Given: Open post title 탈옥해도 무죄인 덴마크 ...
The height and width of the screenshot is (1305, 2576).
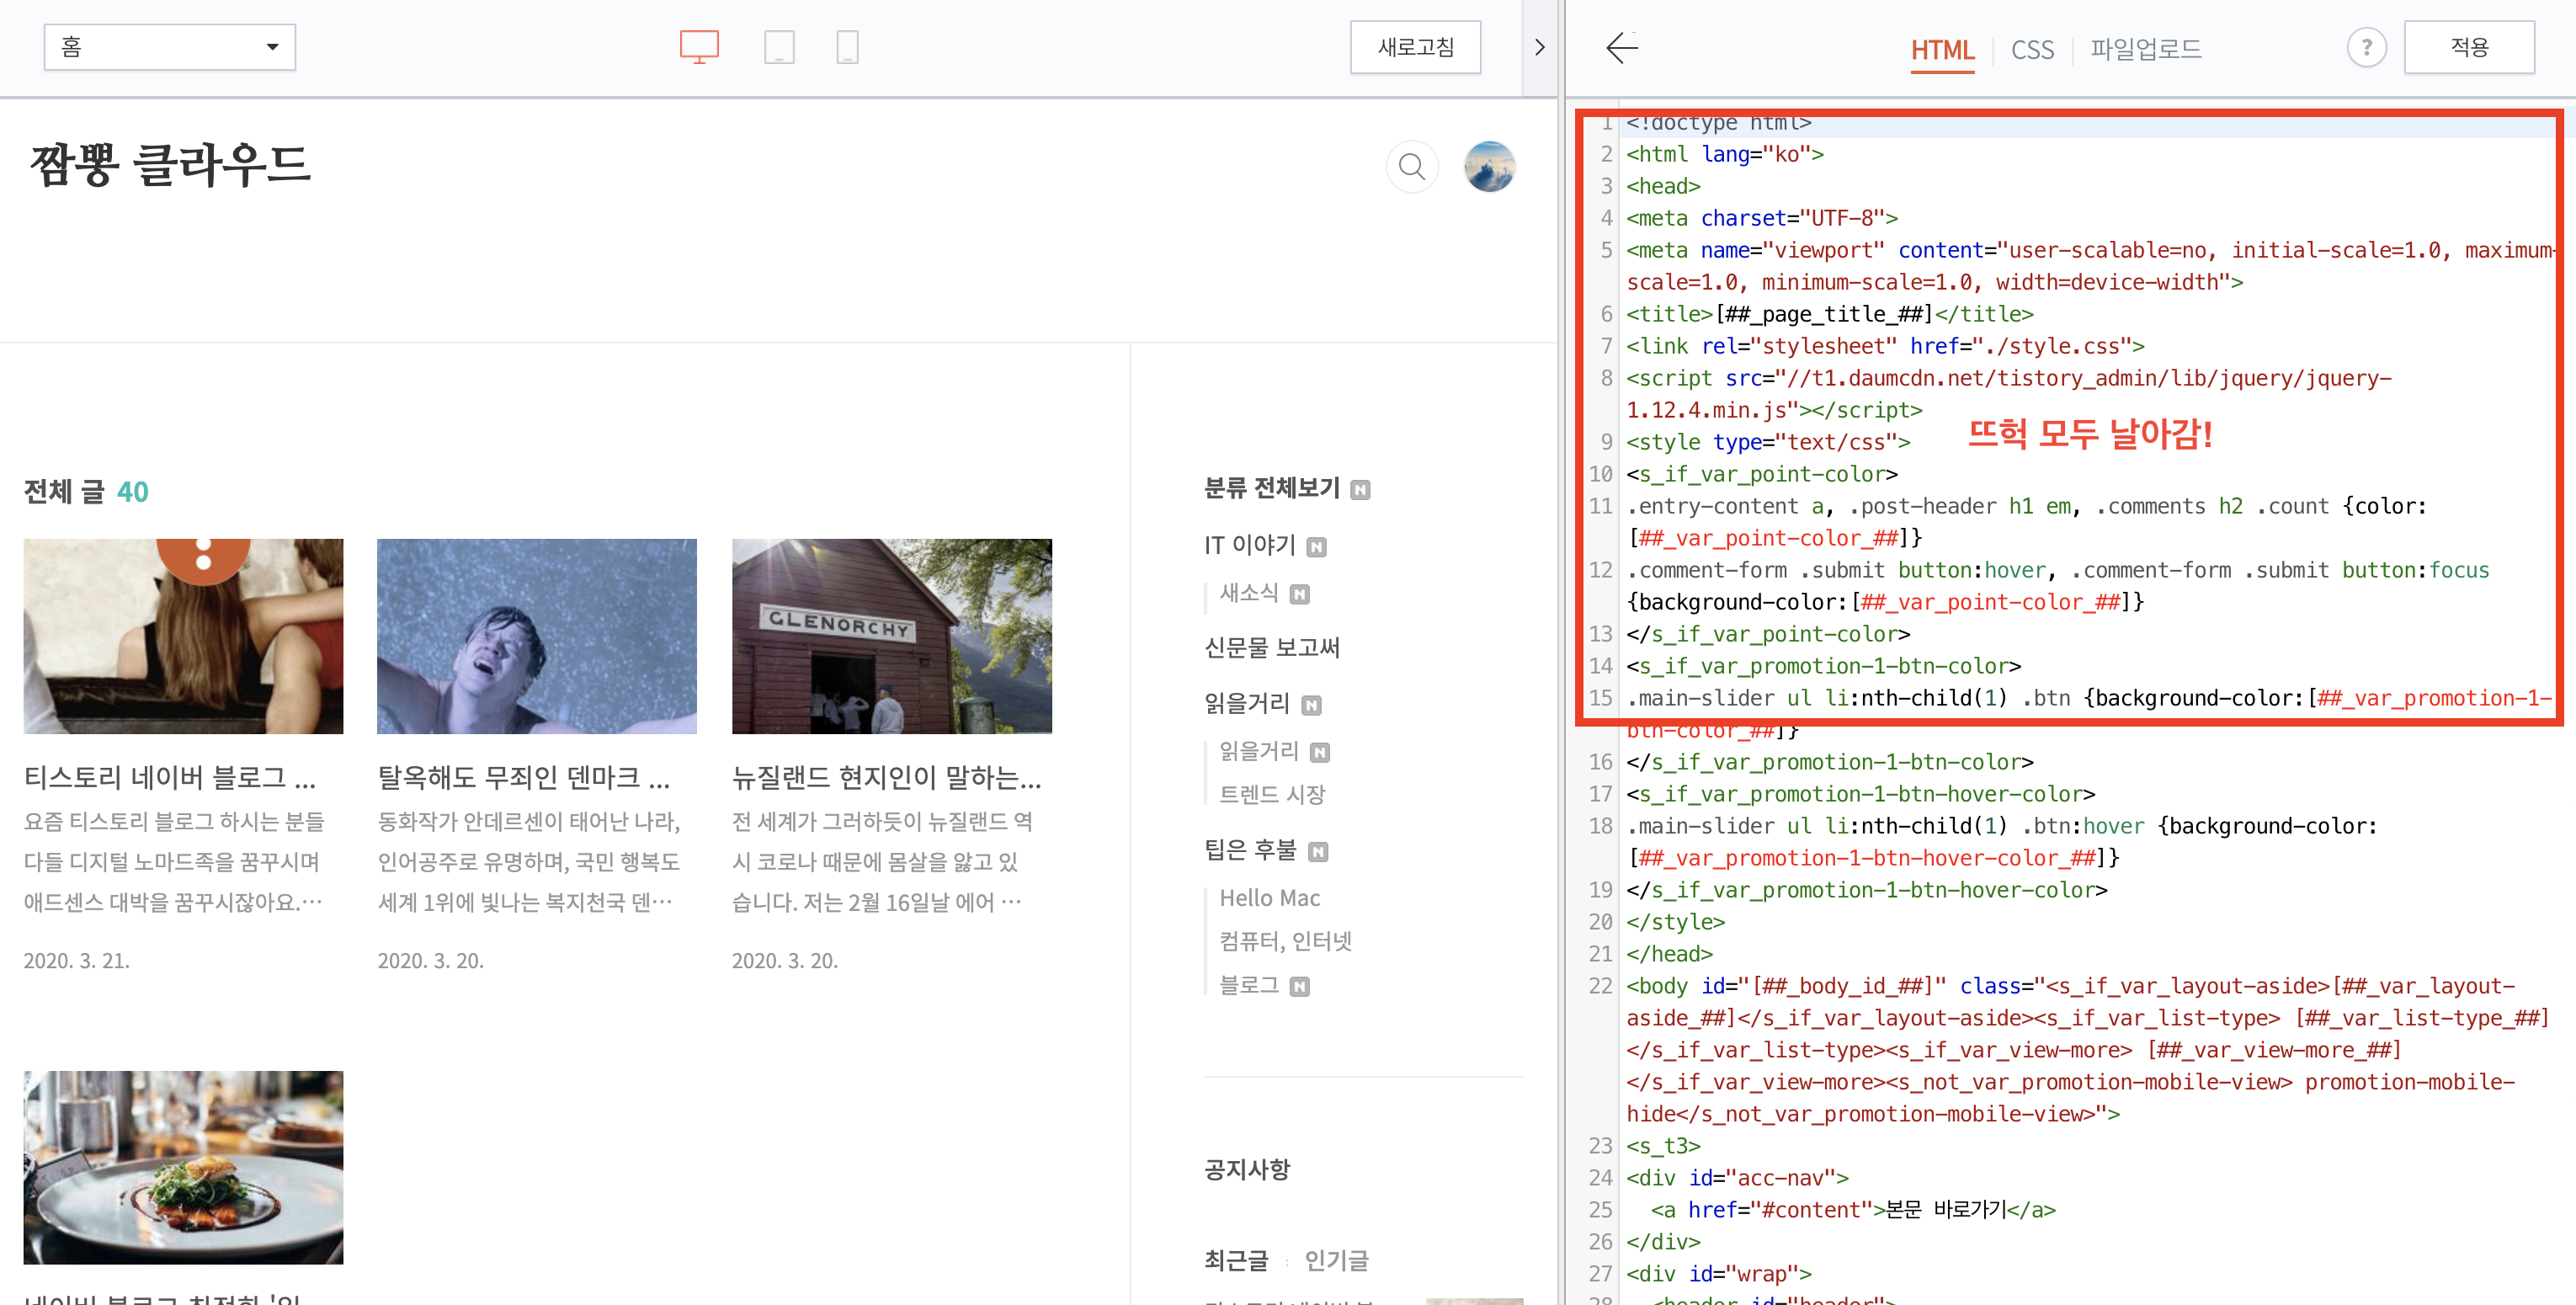Looking at the screenshot, I should pos(524,777).
